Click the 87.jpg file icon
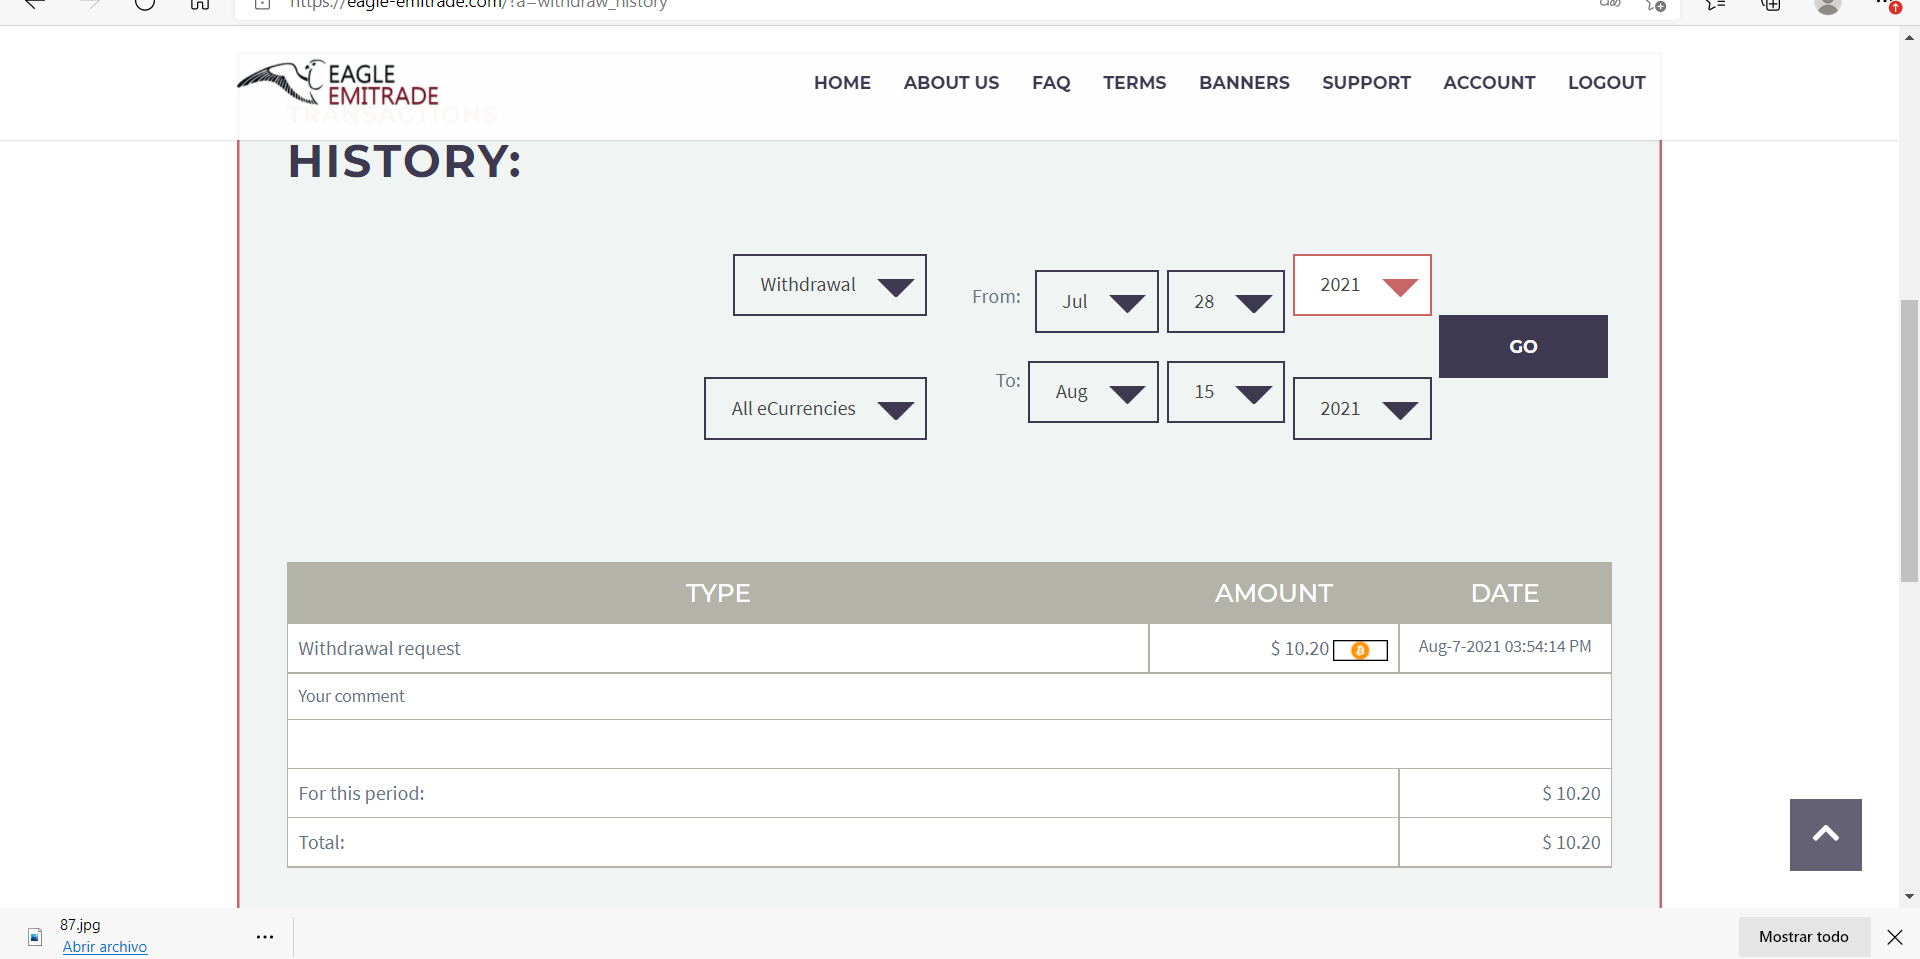The height and width of the screenshot is (959, 1920). (35, 937)
